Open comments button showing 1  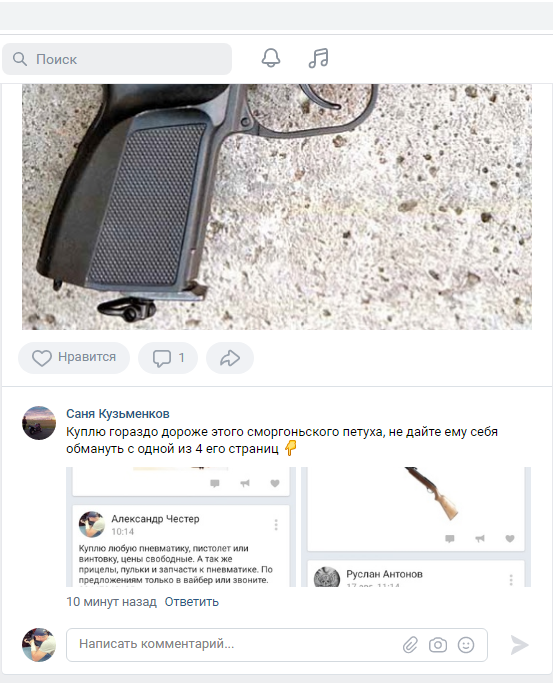pyautogui.click(x=168, y=358)
